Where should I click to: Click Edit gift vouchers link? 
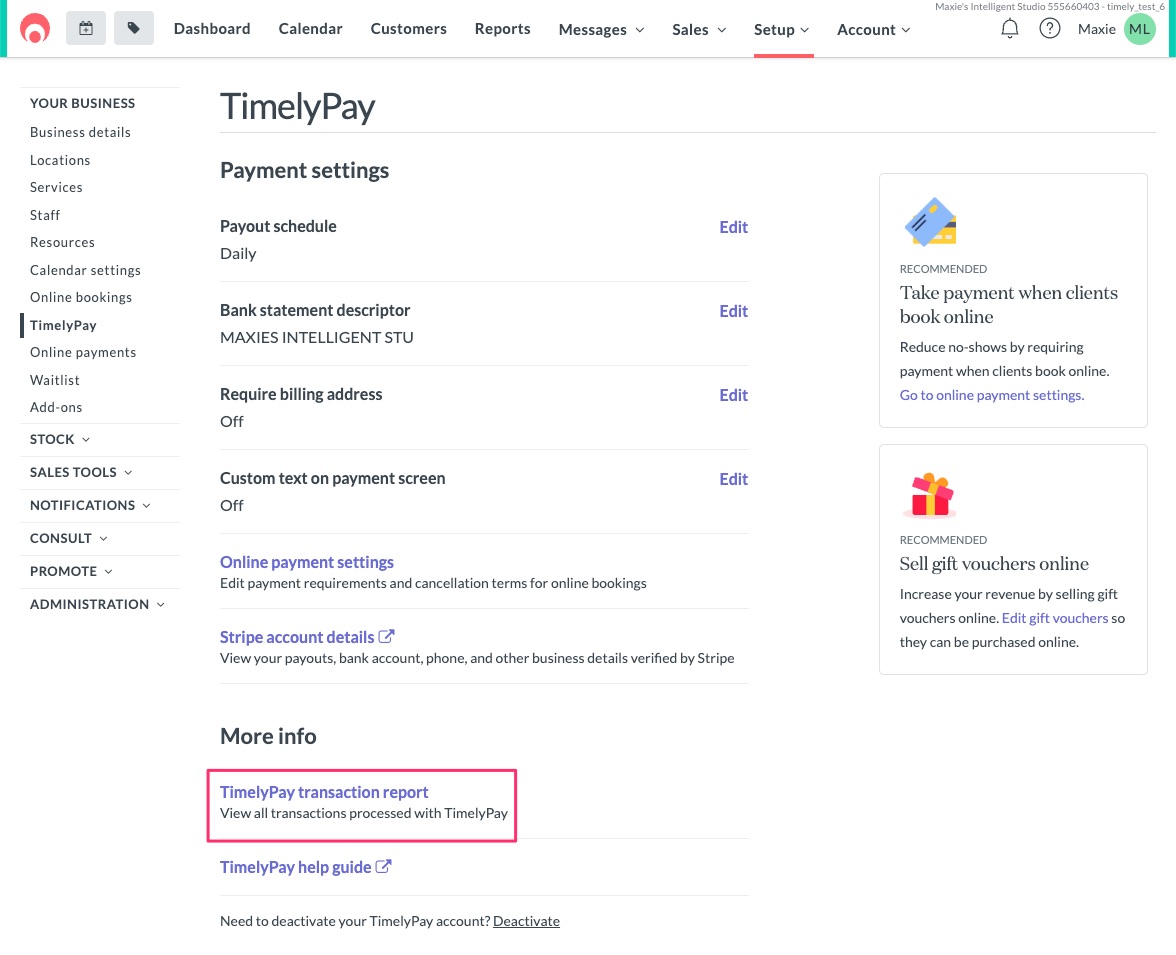point(1054,618)
